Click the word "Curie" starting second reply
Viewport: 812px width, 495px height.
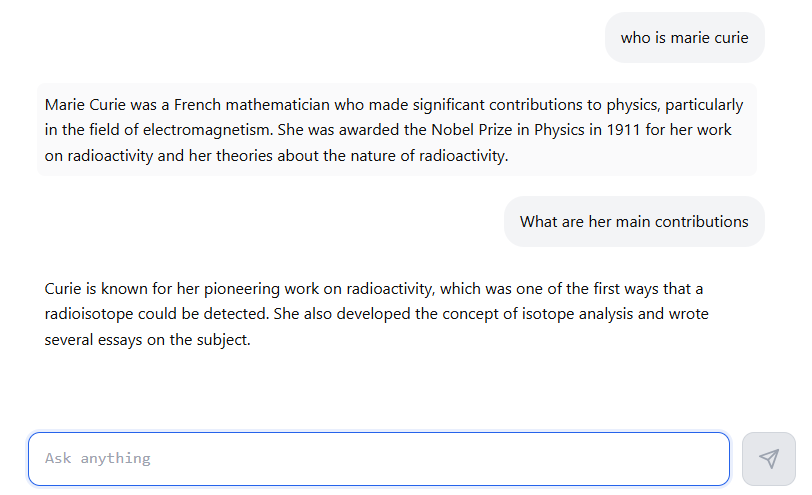[x=63, y=289]
